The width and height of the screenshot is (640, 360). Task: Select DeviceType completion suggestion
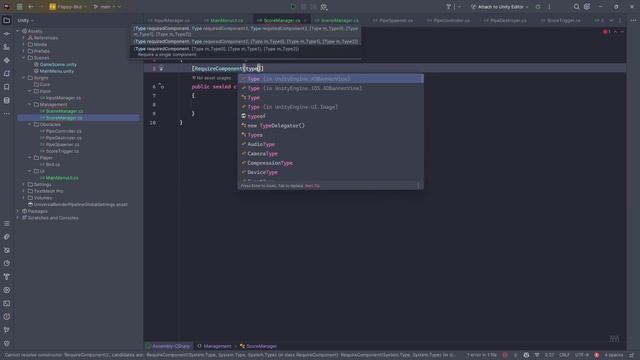tap(331, 173)
